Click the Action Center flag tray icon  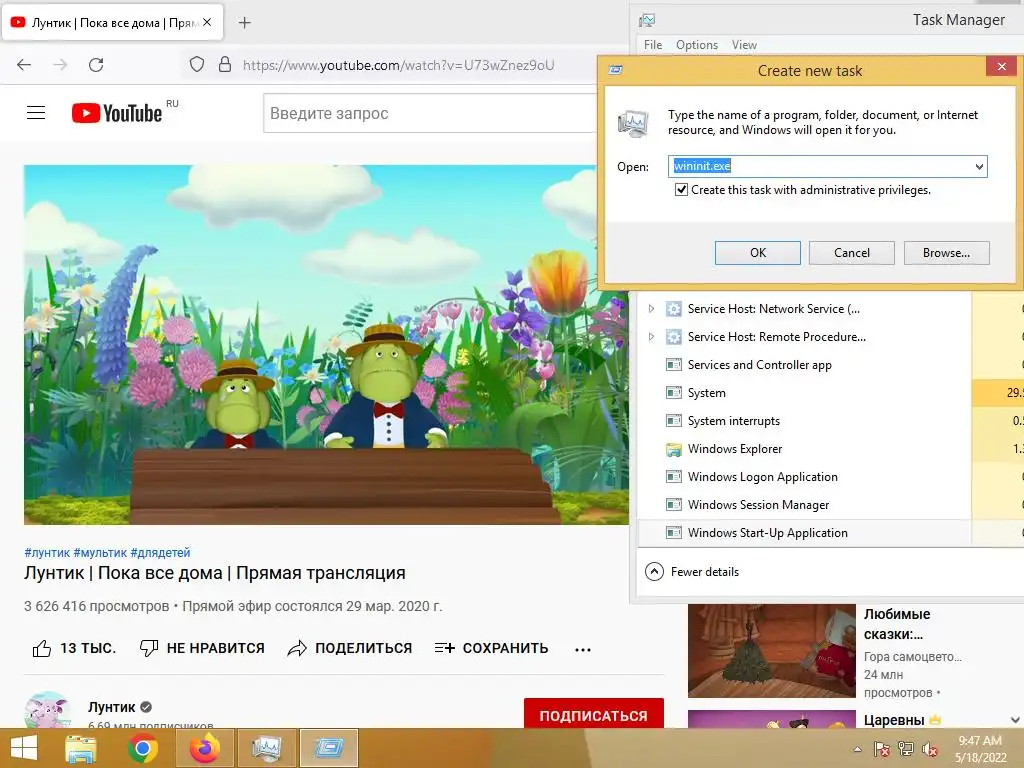click(x=882, y=749)
